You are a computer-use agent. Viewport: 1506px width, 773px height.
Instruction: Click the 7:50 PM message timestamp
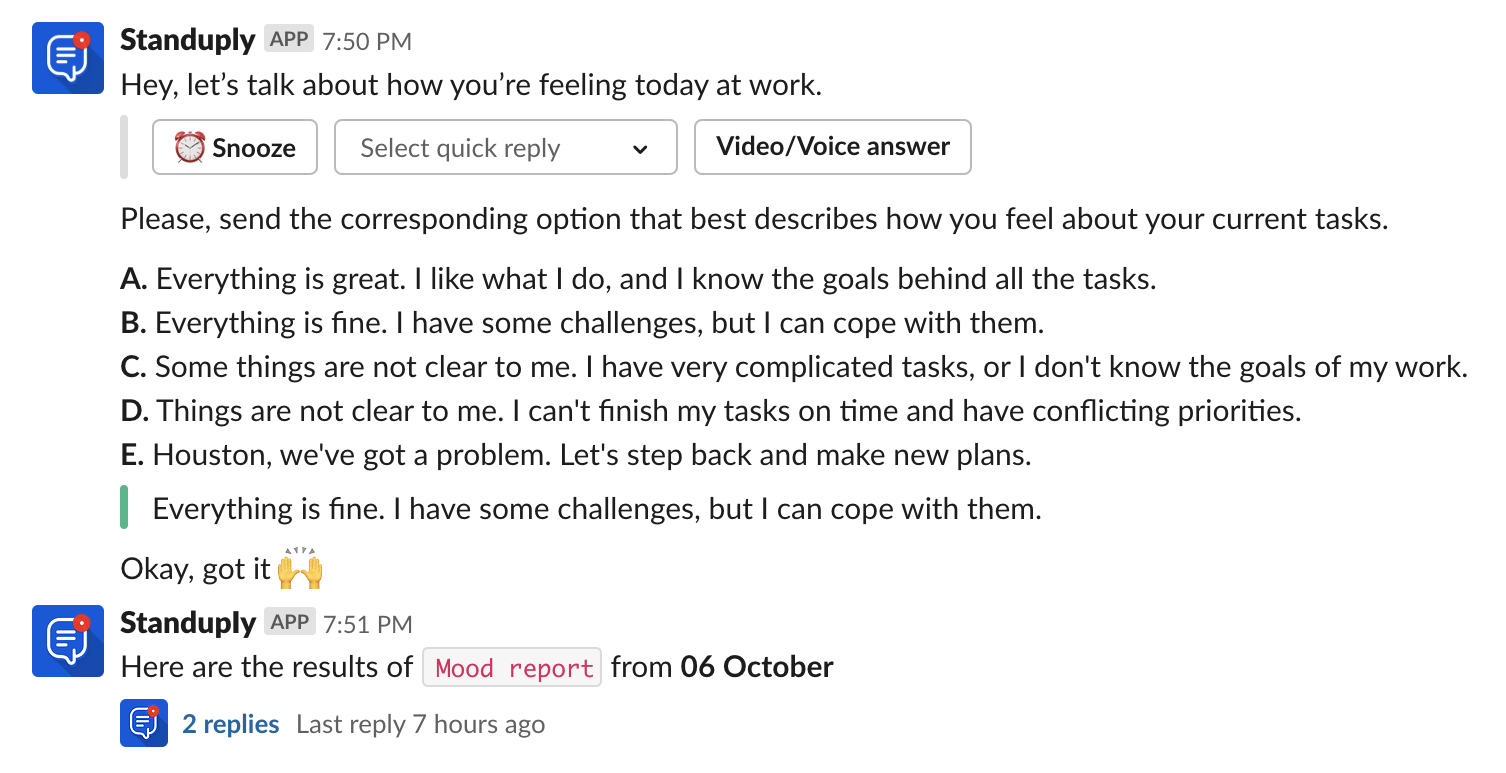coord(367,42)
